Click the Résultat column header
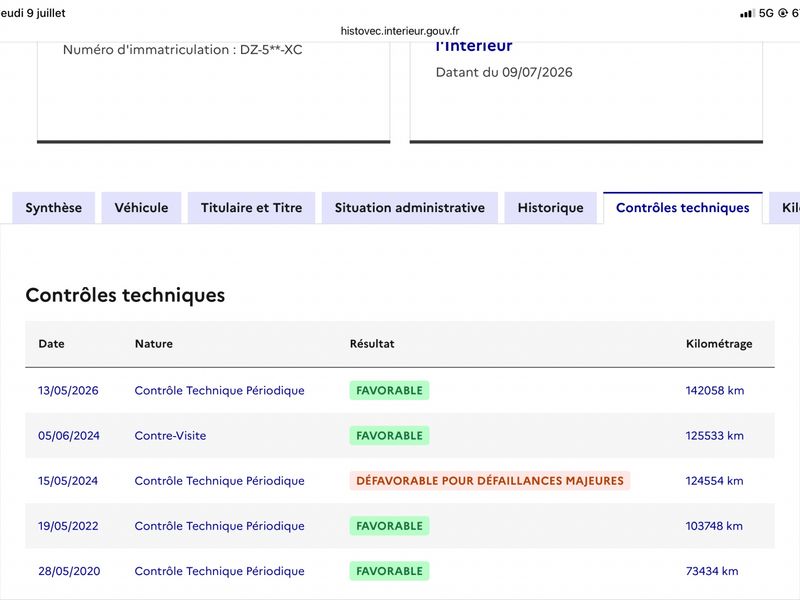Screen dimensions: 800x600 (372, 344)
